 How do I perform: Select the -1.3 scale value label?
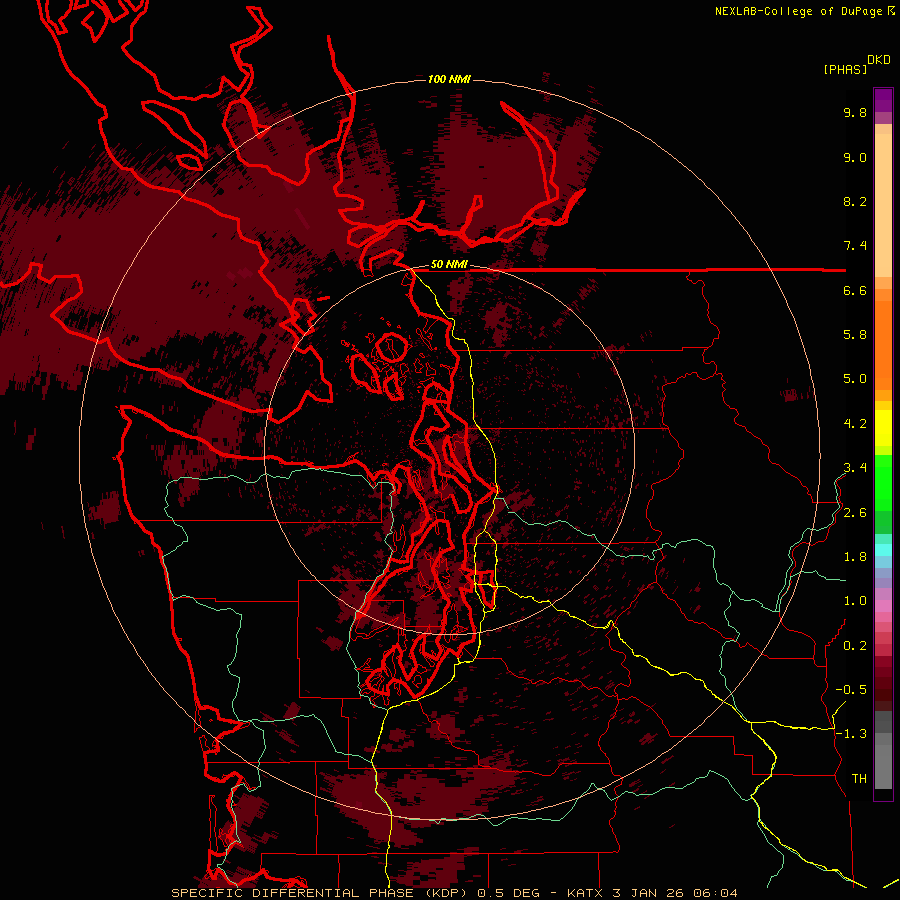click(851, 734)
